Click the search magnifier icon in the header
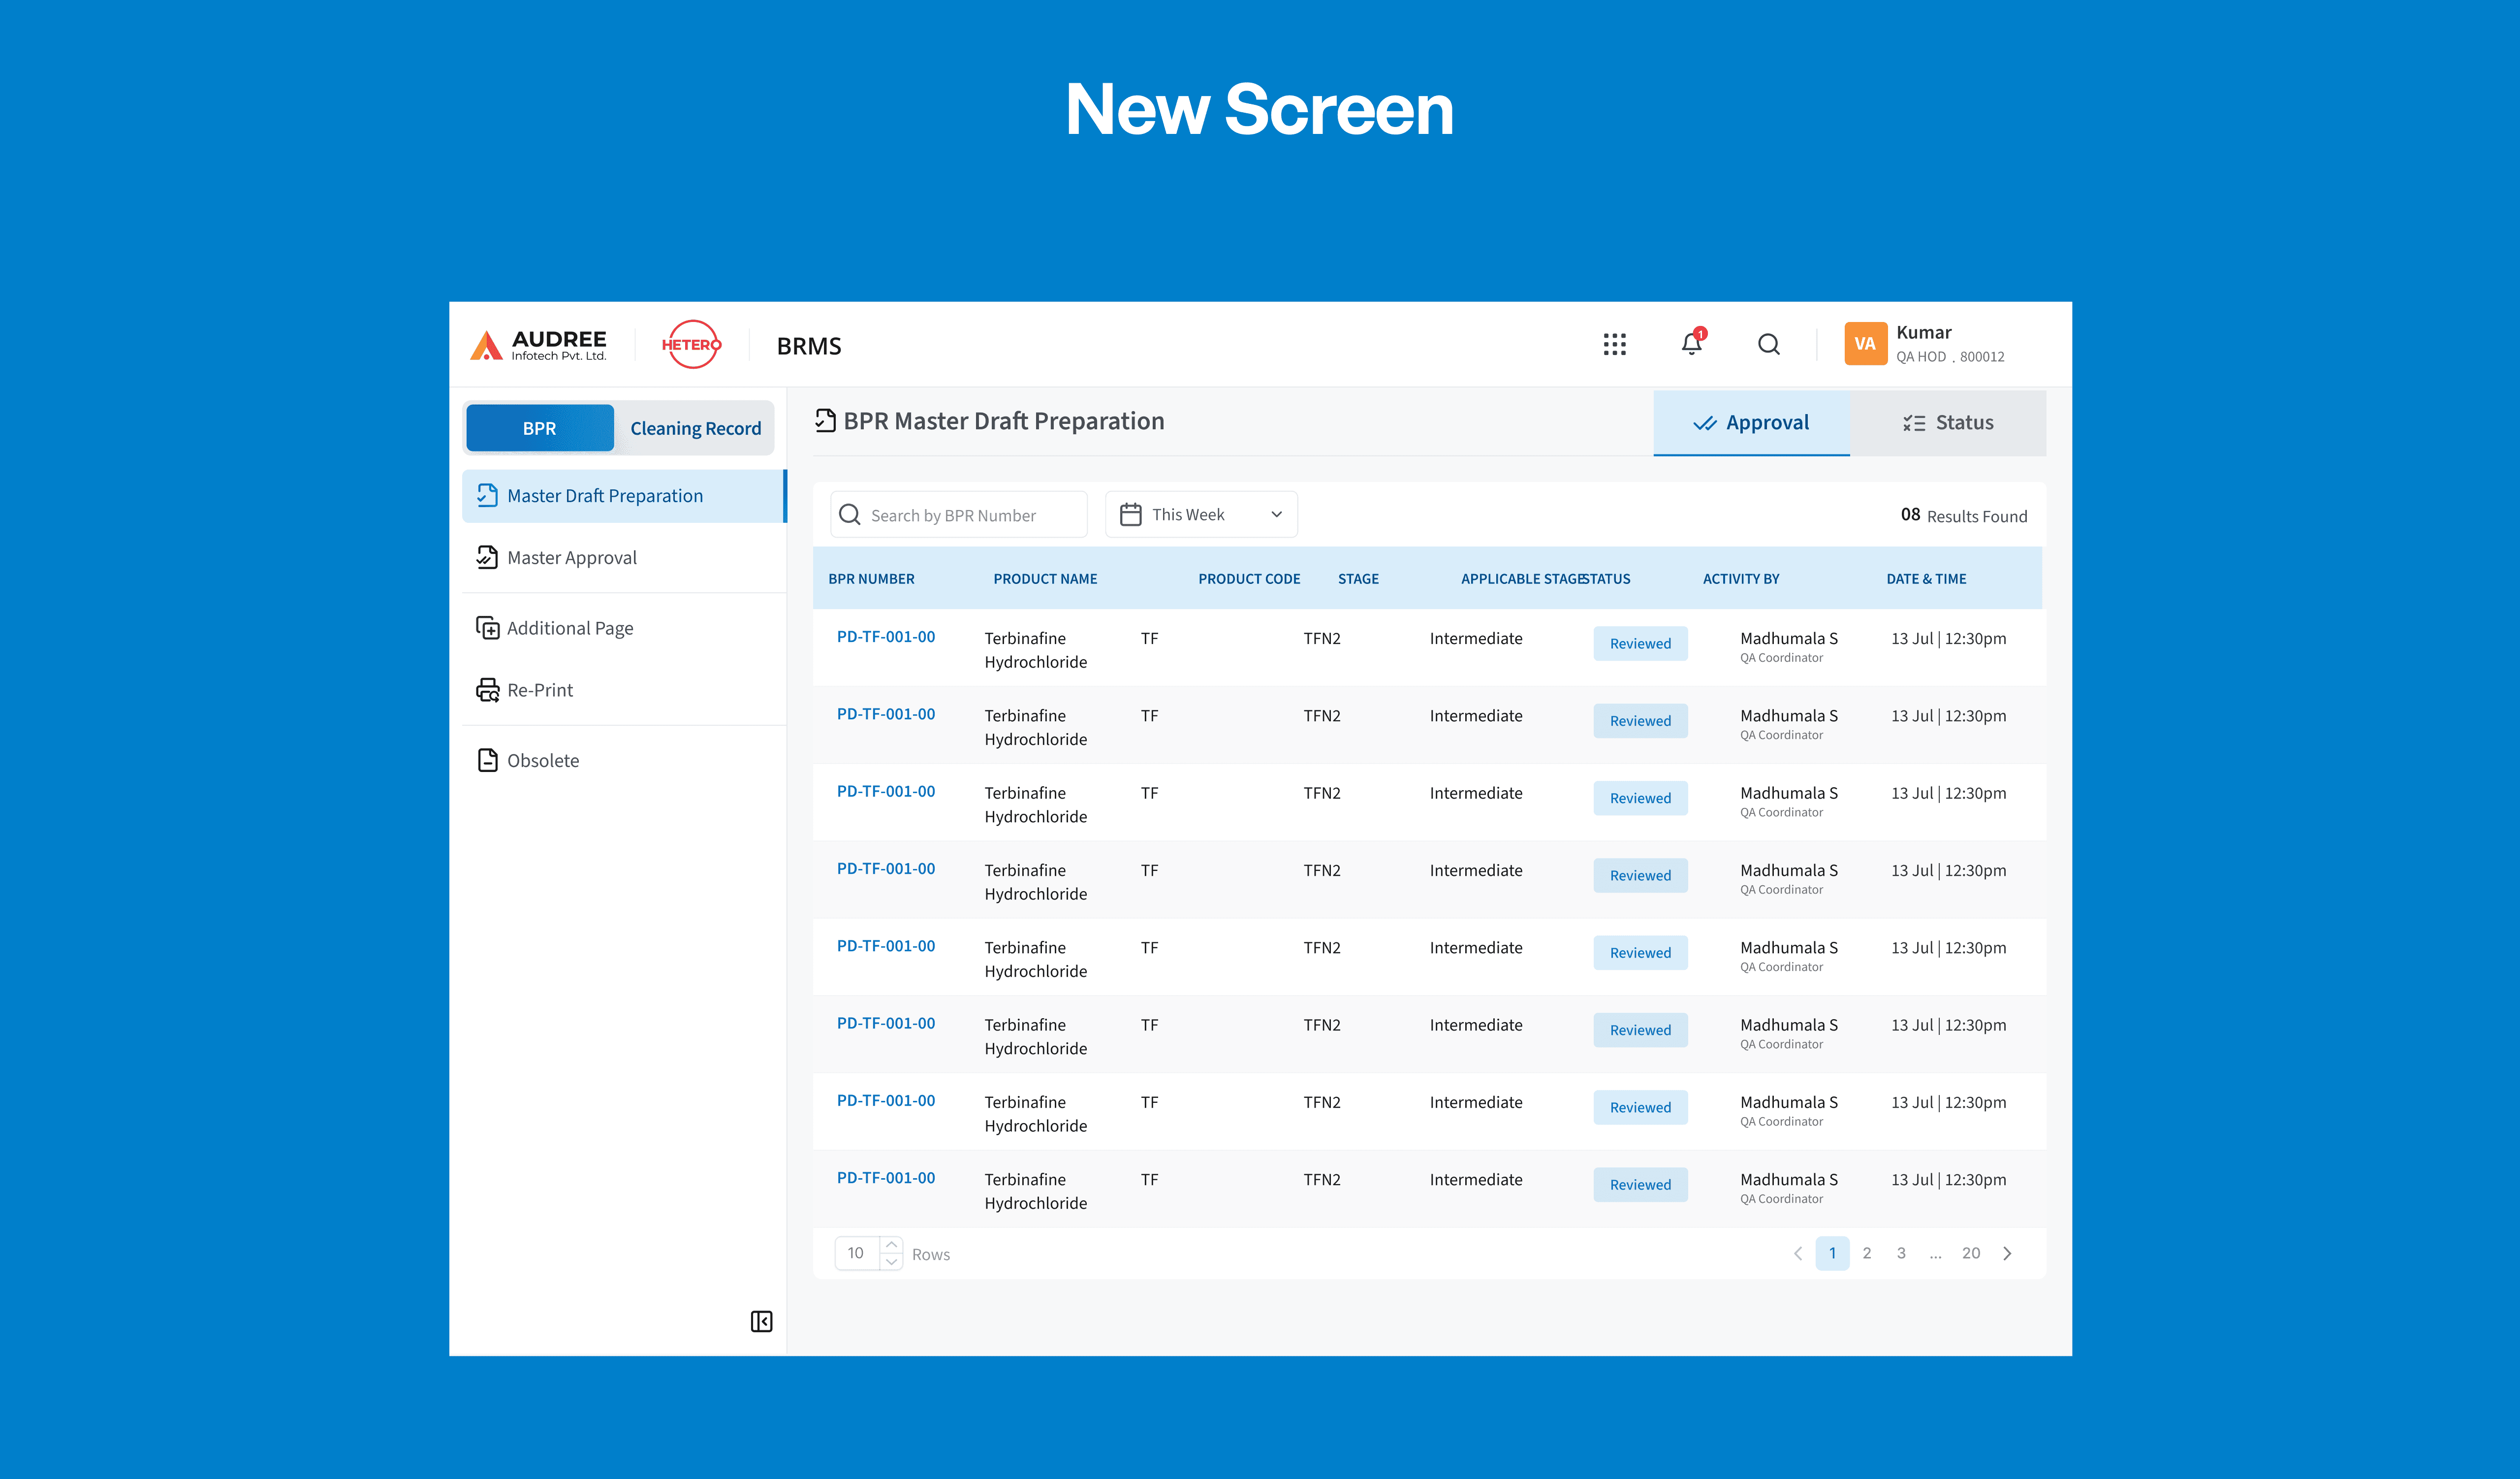Image resolution: width=2520 pixels, height=1479 pixels. [x=1769, y=344]
